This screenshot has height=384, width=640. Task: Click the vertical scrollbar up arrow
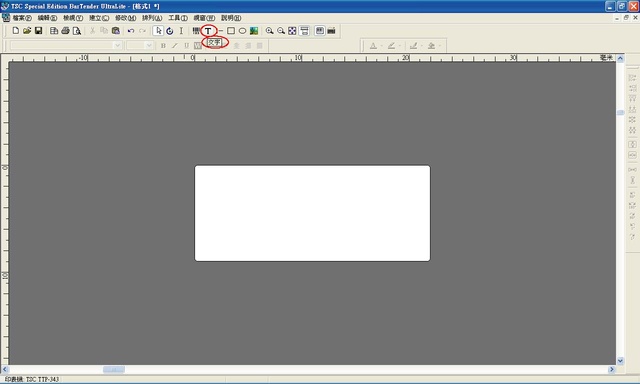620,58
